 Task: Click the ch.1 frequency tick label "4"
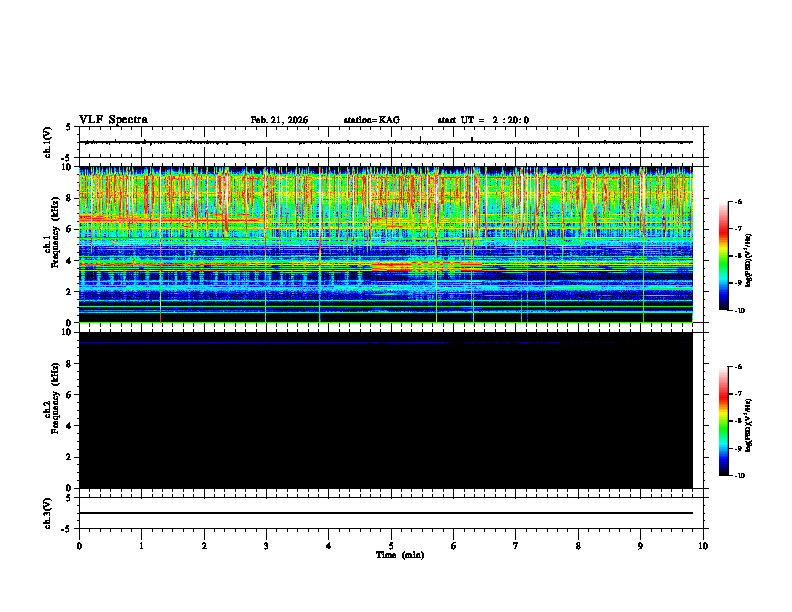click(70, 261)
